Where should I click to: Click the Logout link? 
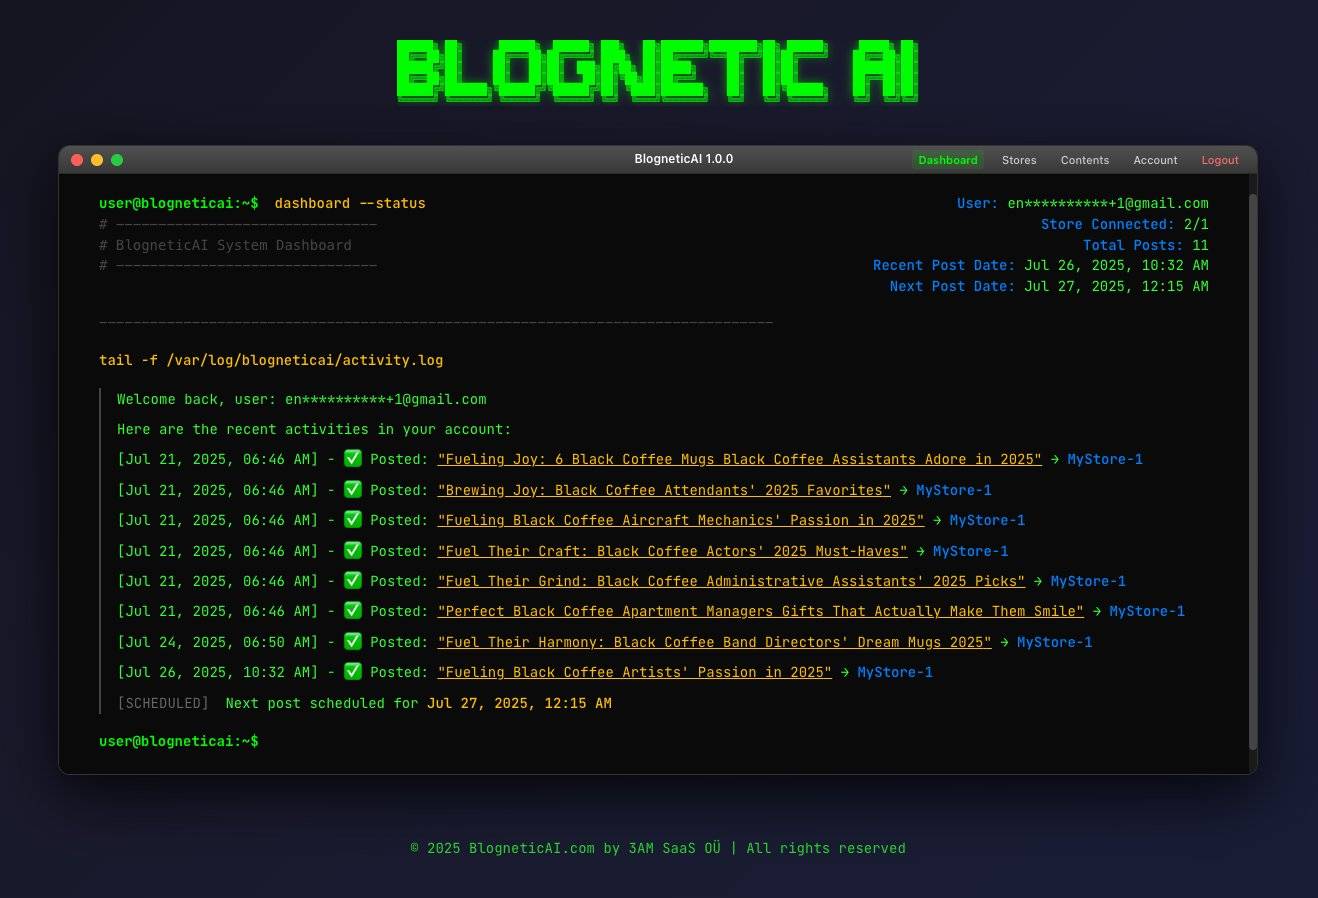[x=1219, y=160]
